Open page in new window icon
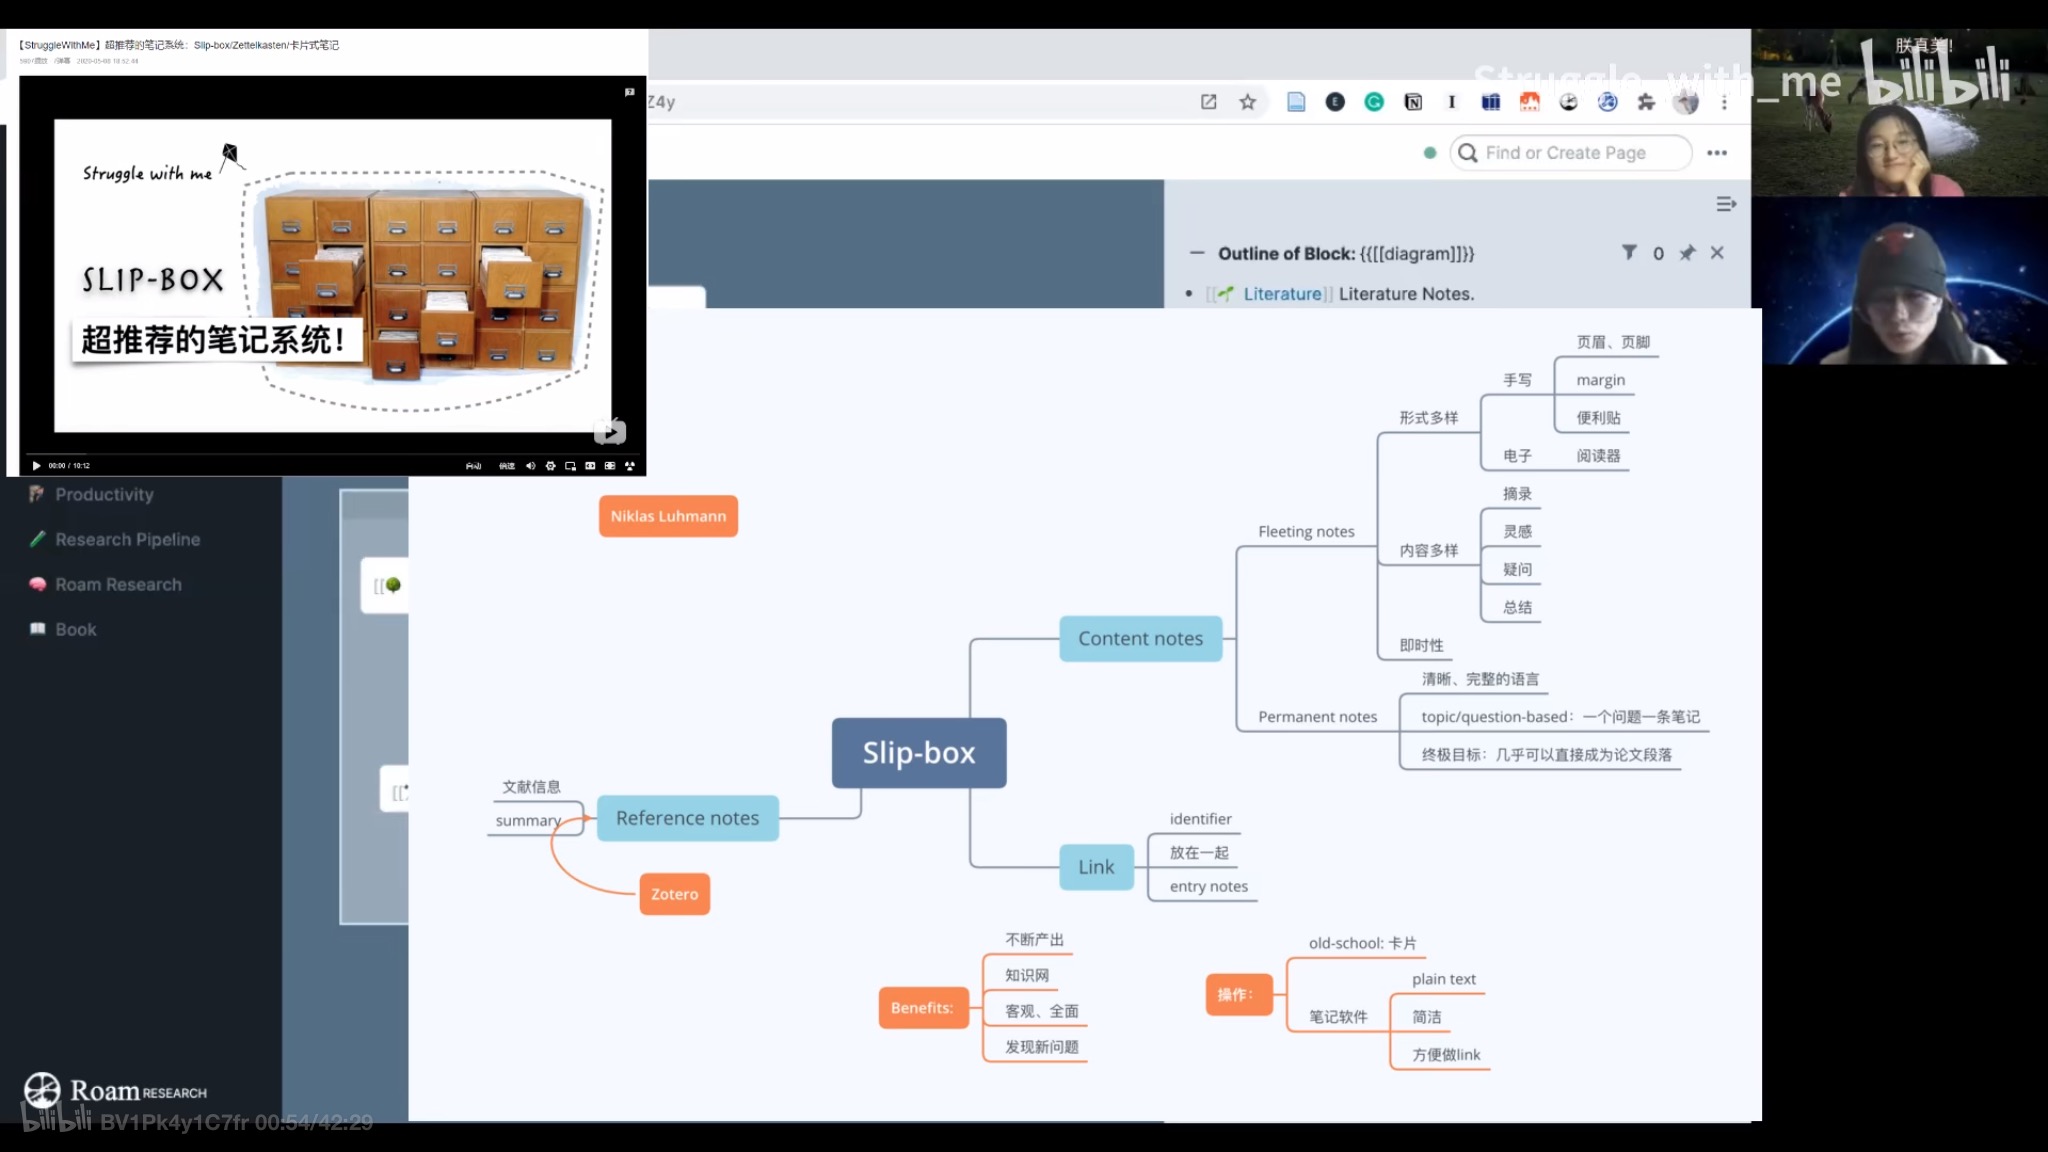Viewport: 2048px width, 1152px height. [1209, 102]
